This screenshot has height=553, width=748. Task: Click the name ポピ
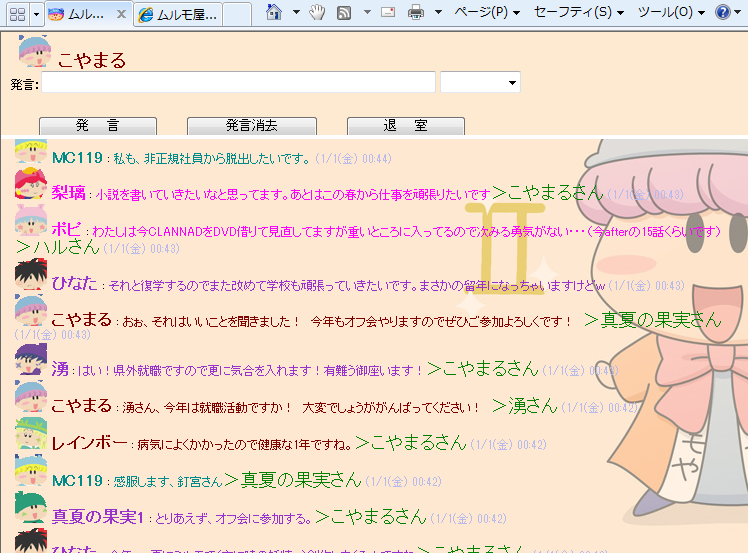(x=67, y=230)
